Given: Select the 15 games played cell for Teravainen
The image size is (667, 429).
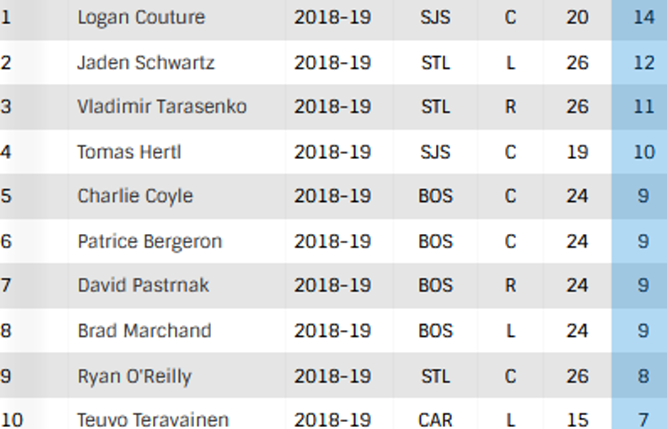Looking at the screenshot, I should click(577, 419).
